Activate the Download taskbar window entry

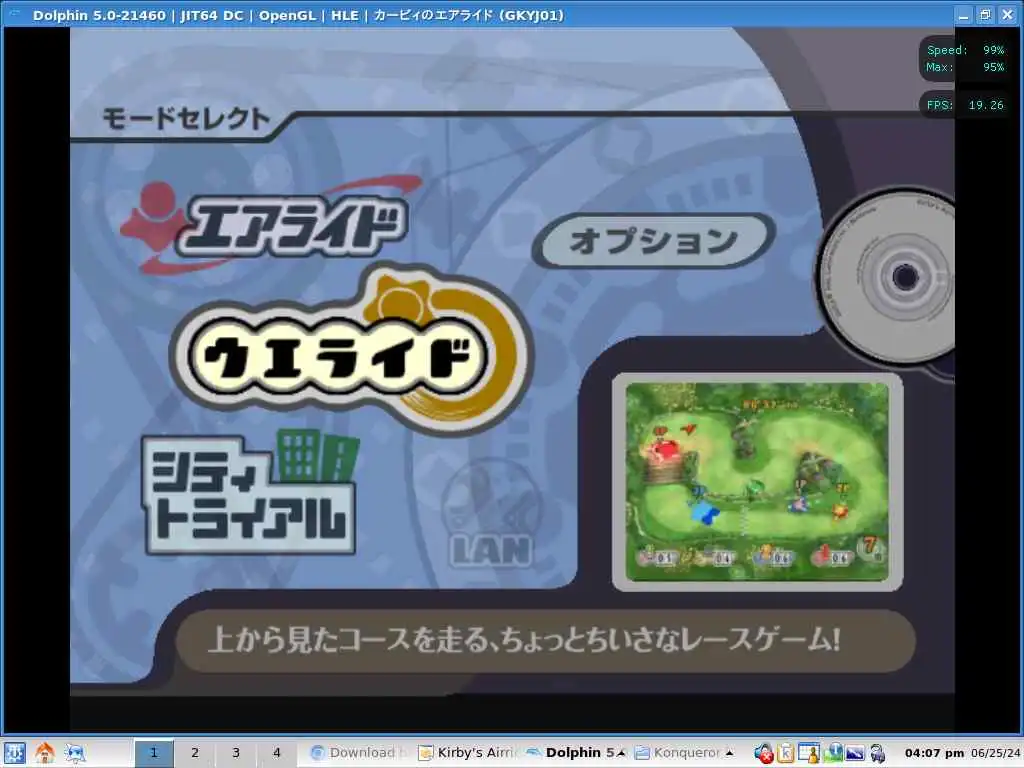359,753
